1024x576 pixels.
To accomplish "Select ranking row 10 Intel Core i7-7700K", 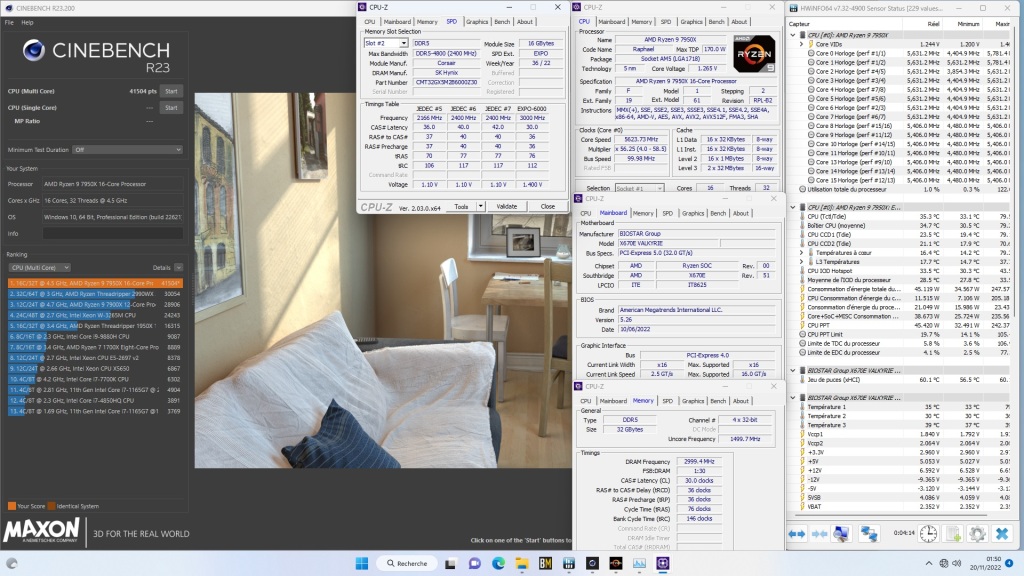I will (x=95, y=379).
